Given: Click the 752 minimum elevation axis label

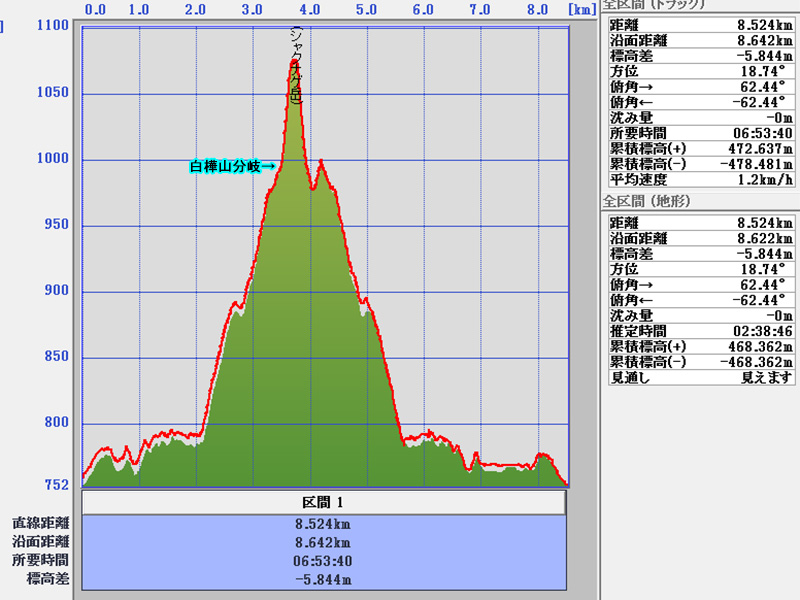Looking at the screenshot, I should (x=55, y=485).
